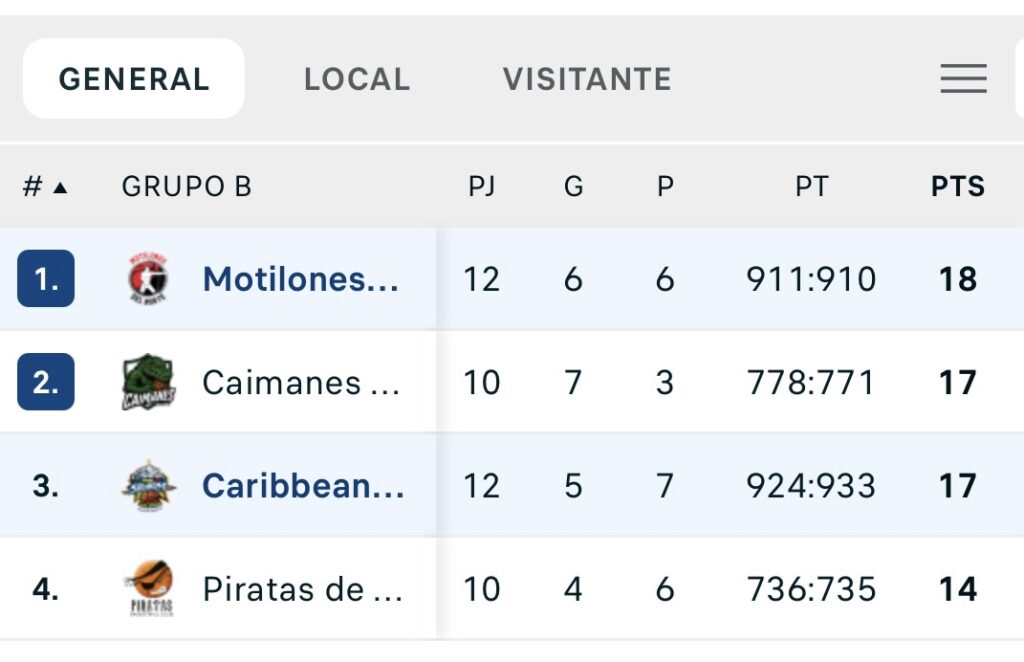Click the Motilones team logo
The image size is (1024, 662).
coord(148,279)
